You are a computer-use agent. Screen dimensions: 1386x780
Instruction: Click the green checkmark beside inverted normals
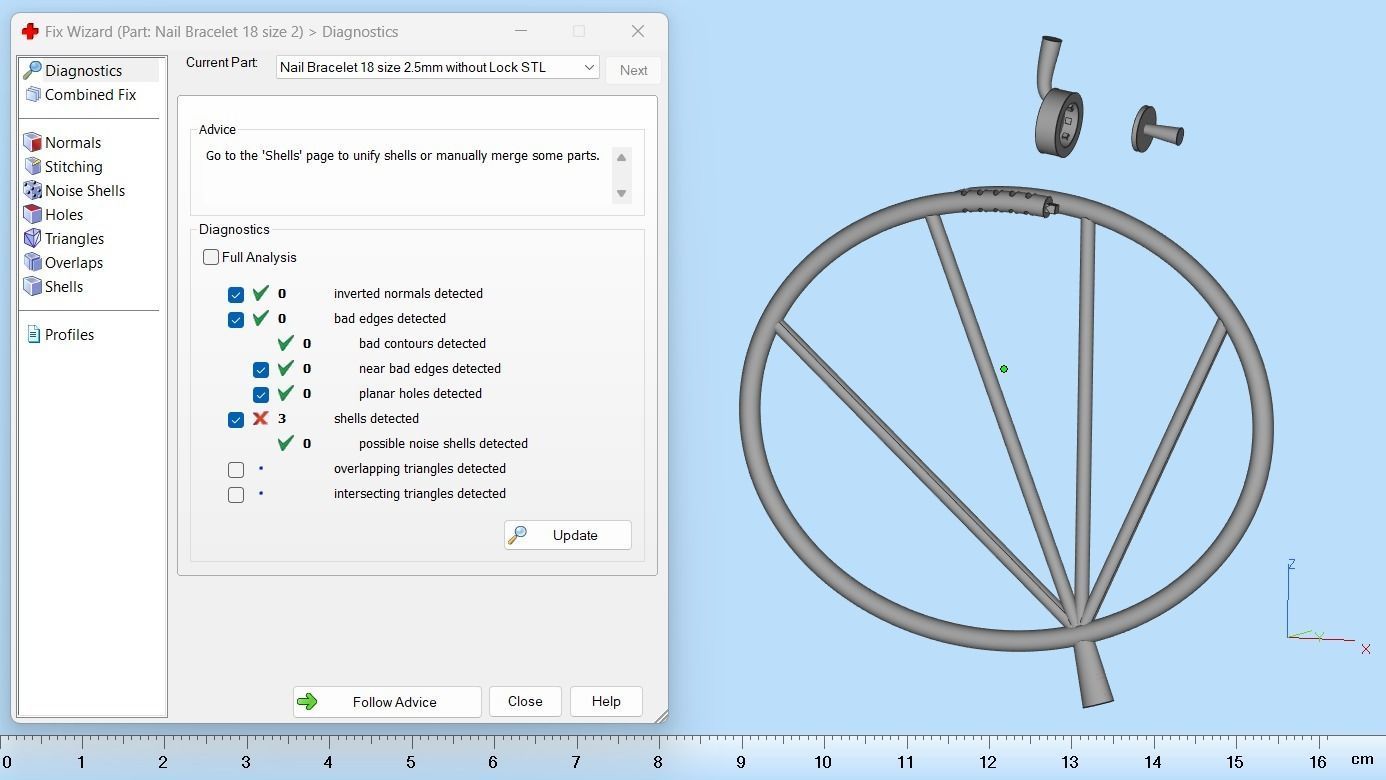coord(261,293)
